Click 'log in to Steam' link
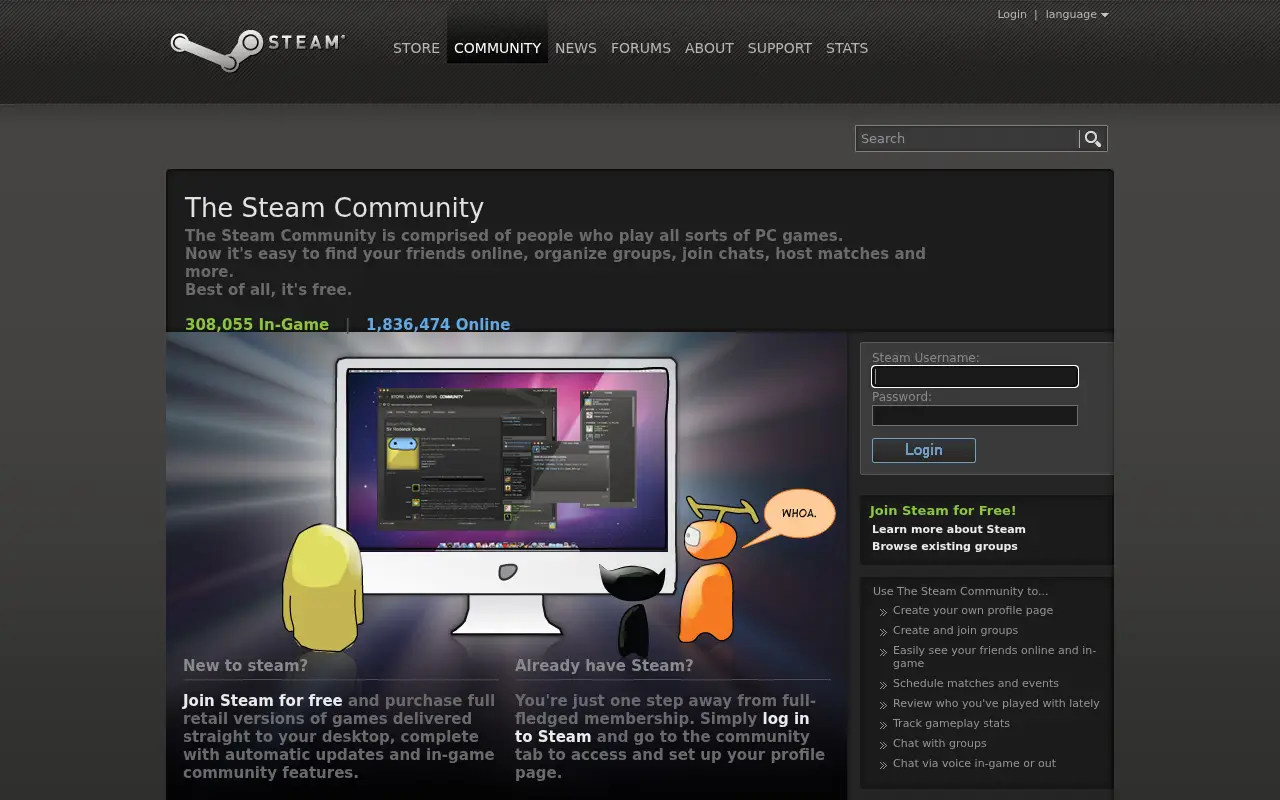The image size is (1280, 800). (x=662, y=728)
